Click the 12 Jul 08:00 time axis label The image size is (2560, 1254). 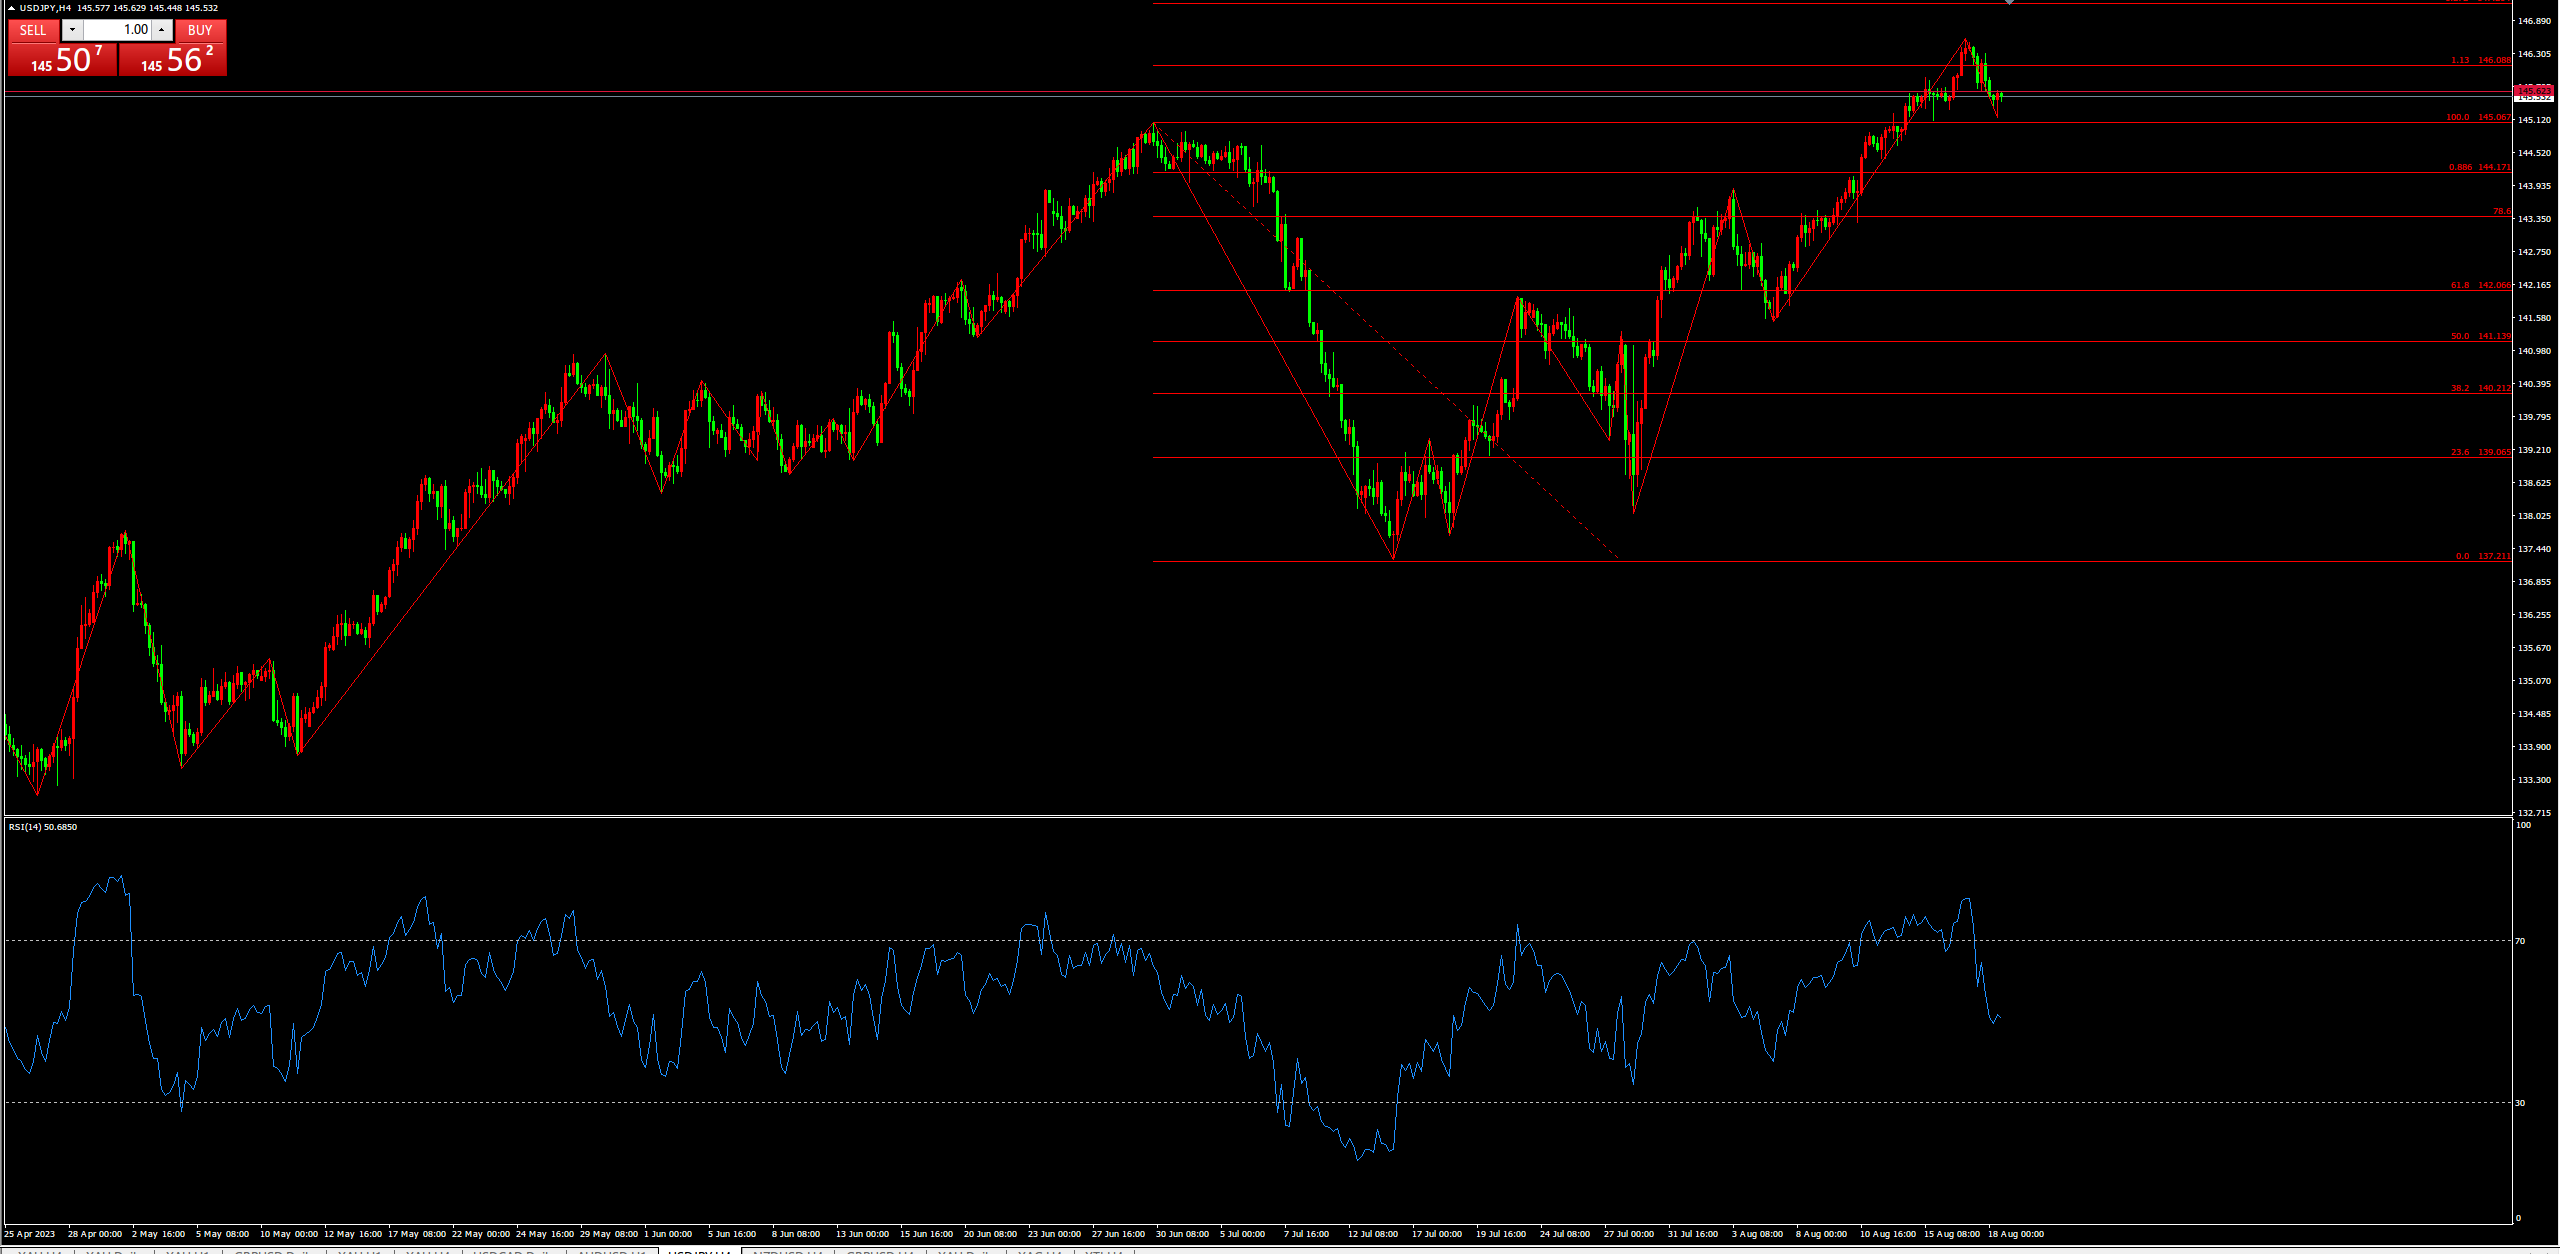1373,1234
